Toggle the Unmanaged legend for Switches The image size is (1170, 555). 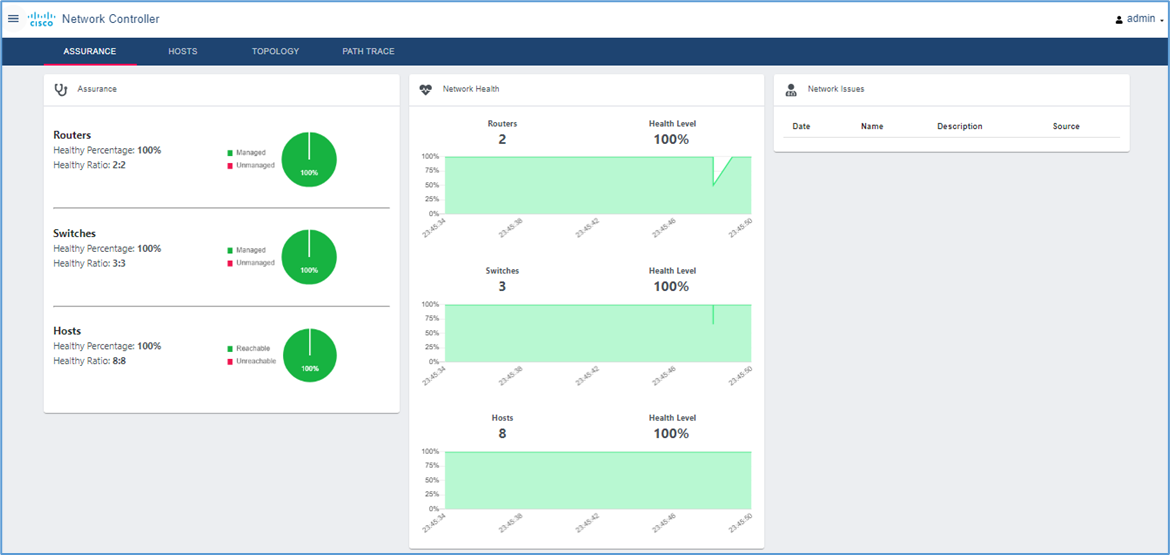tap(254, 263)
